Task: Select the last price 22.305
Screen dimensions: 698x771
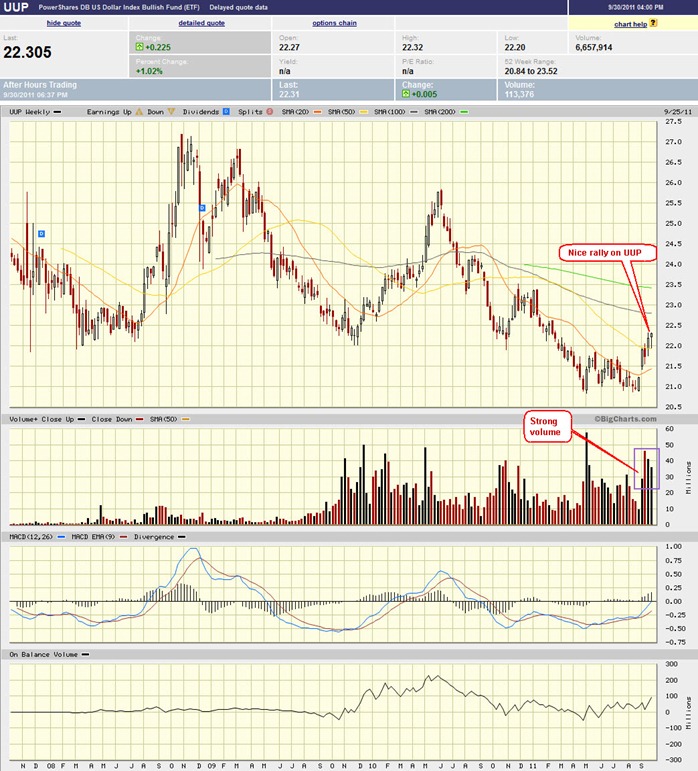Action: click(28, 52)
